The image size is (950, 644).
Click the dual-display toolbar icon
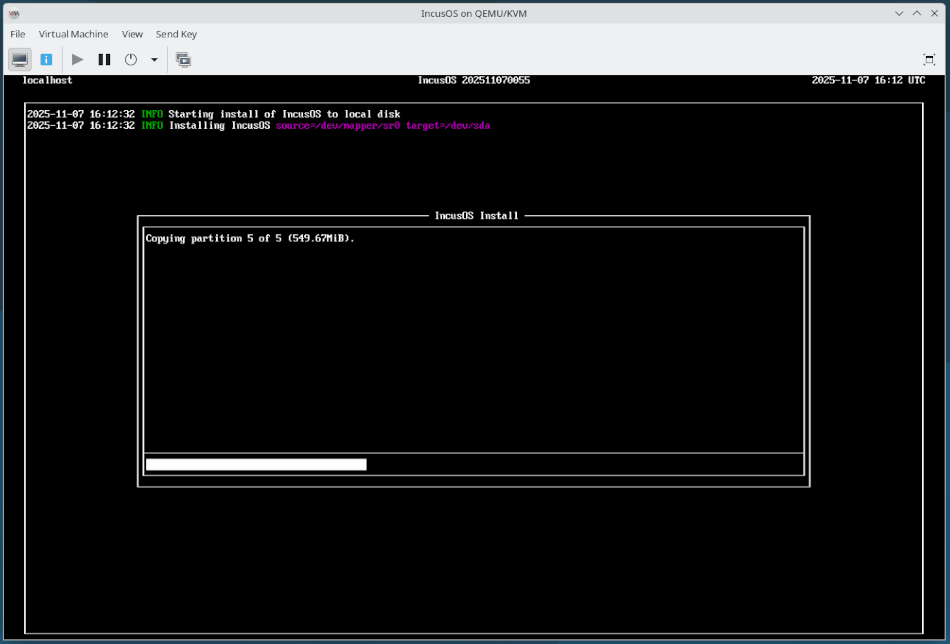tap(183, 59)
